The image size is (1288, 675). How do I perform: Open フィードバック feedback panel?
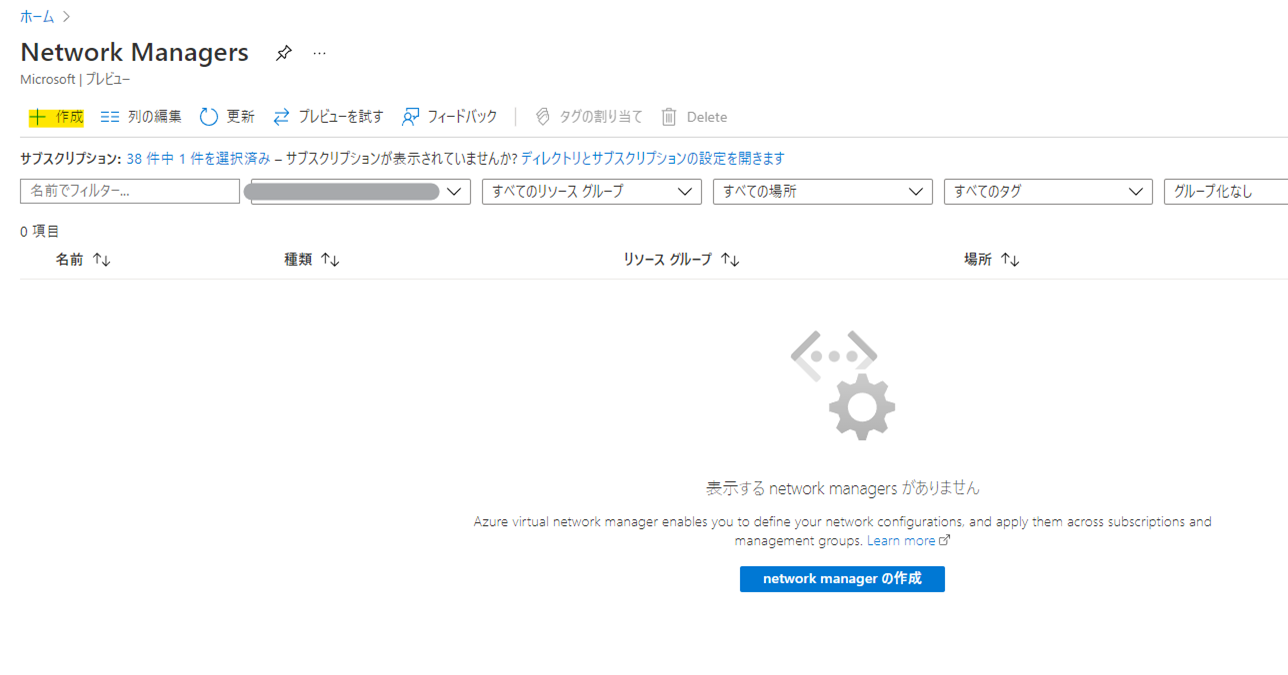[449, 117]
